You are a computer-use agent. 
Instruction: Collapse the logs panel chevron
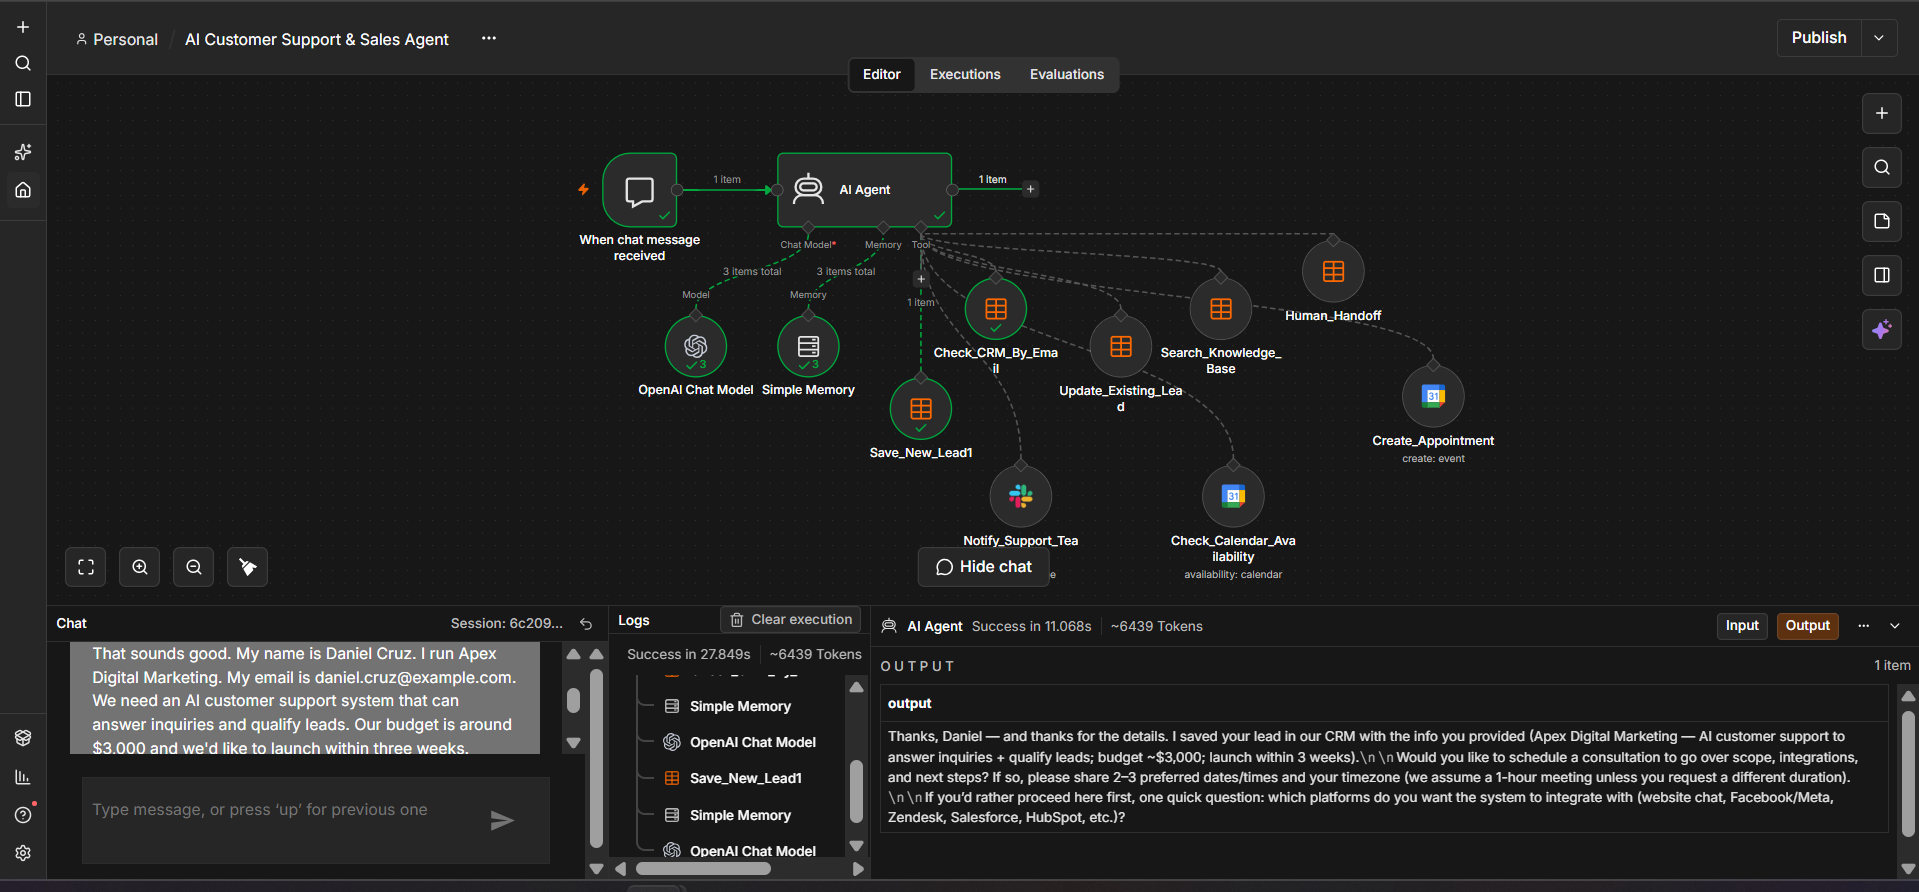pyautogui.click(x=1895, y=626)
